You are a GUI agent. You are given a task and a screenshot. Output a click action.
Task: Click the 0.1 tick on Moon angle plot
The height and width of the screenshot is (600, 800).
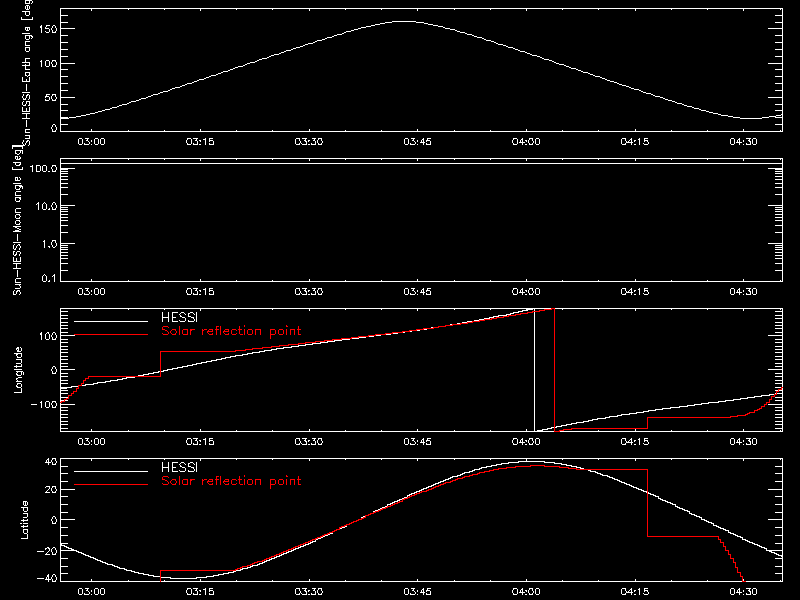coord(49,278)
